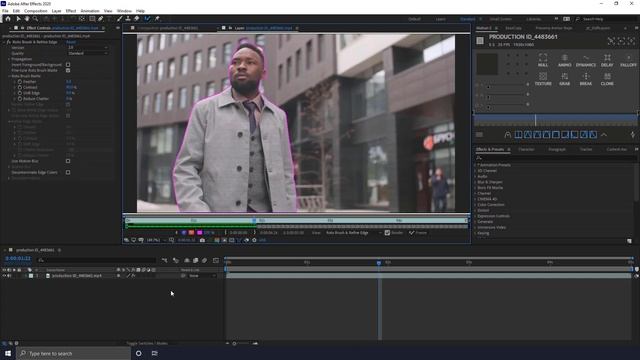Select the Hand tool
640x360 pixels.
(27, 19)
